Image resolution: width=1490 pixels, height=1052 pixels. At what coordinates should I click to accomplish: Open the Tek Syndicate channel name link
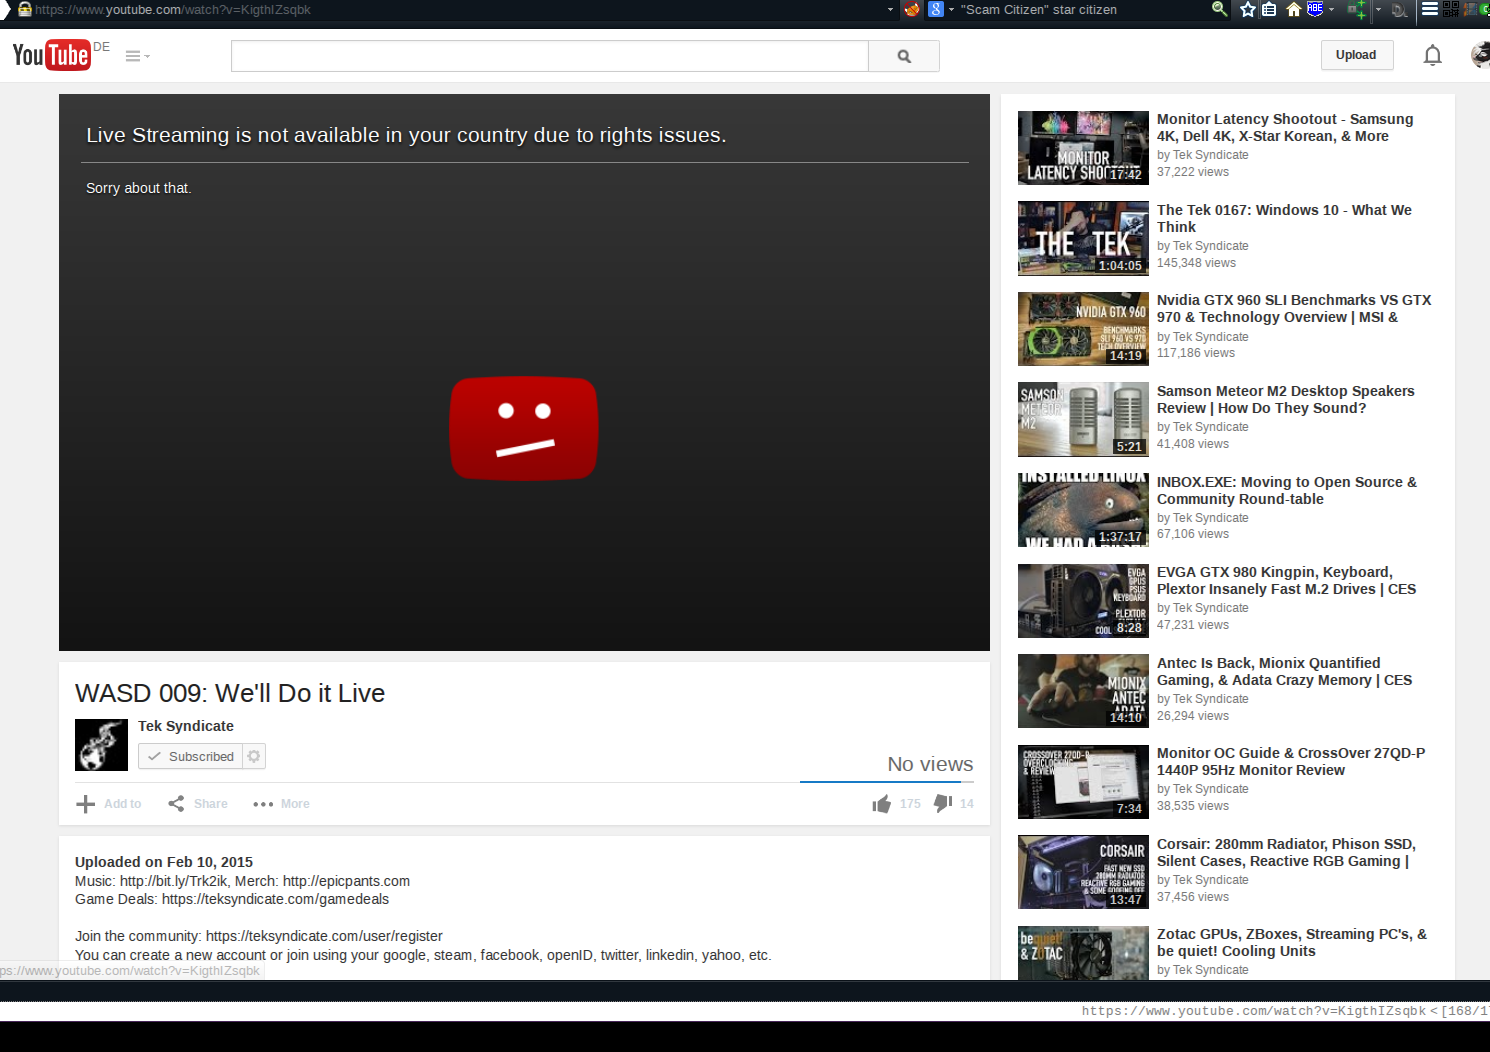(186, 726)
